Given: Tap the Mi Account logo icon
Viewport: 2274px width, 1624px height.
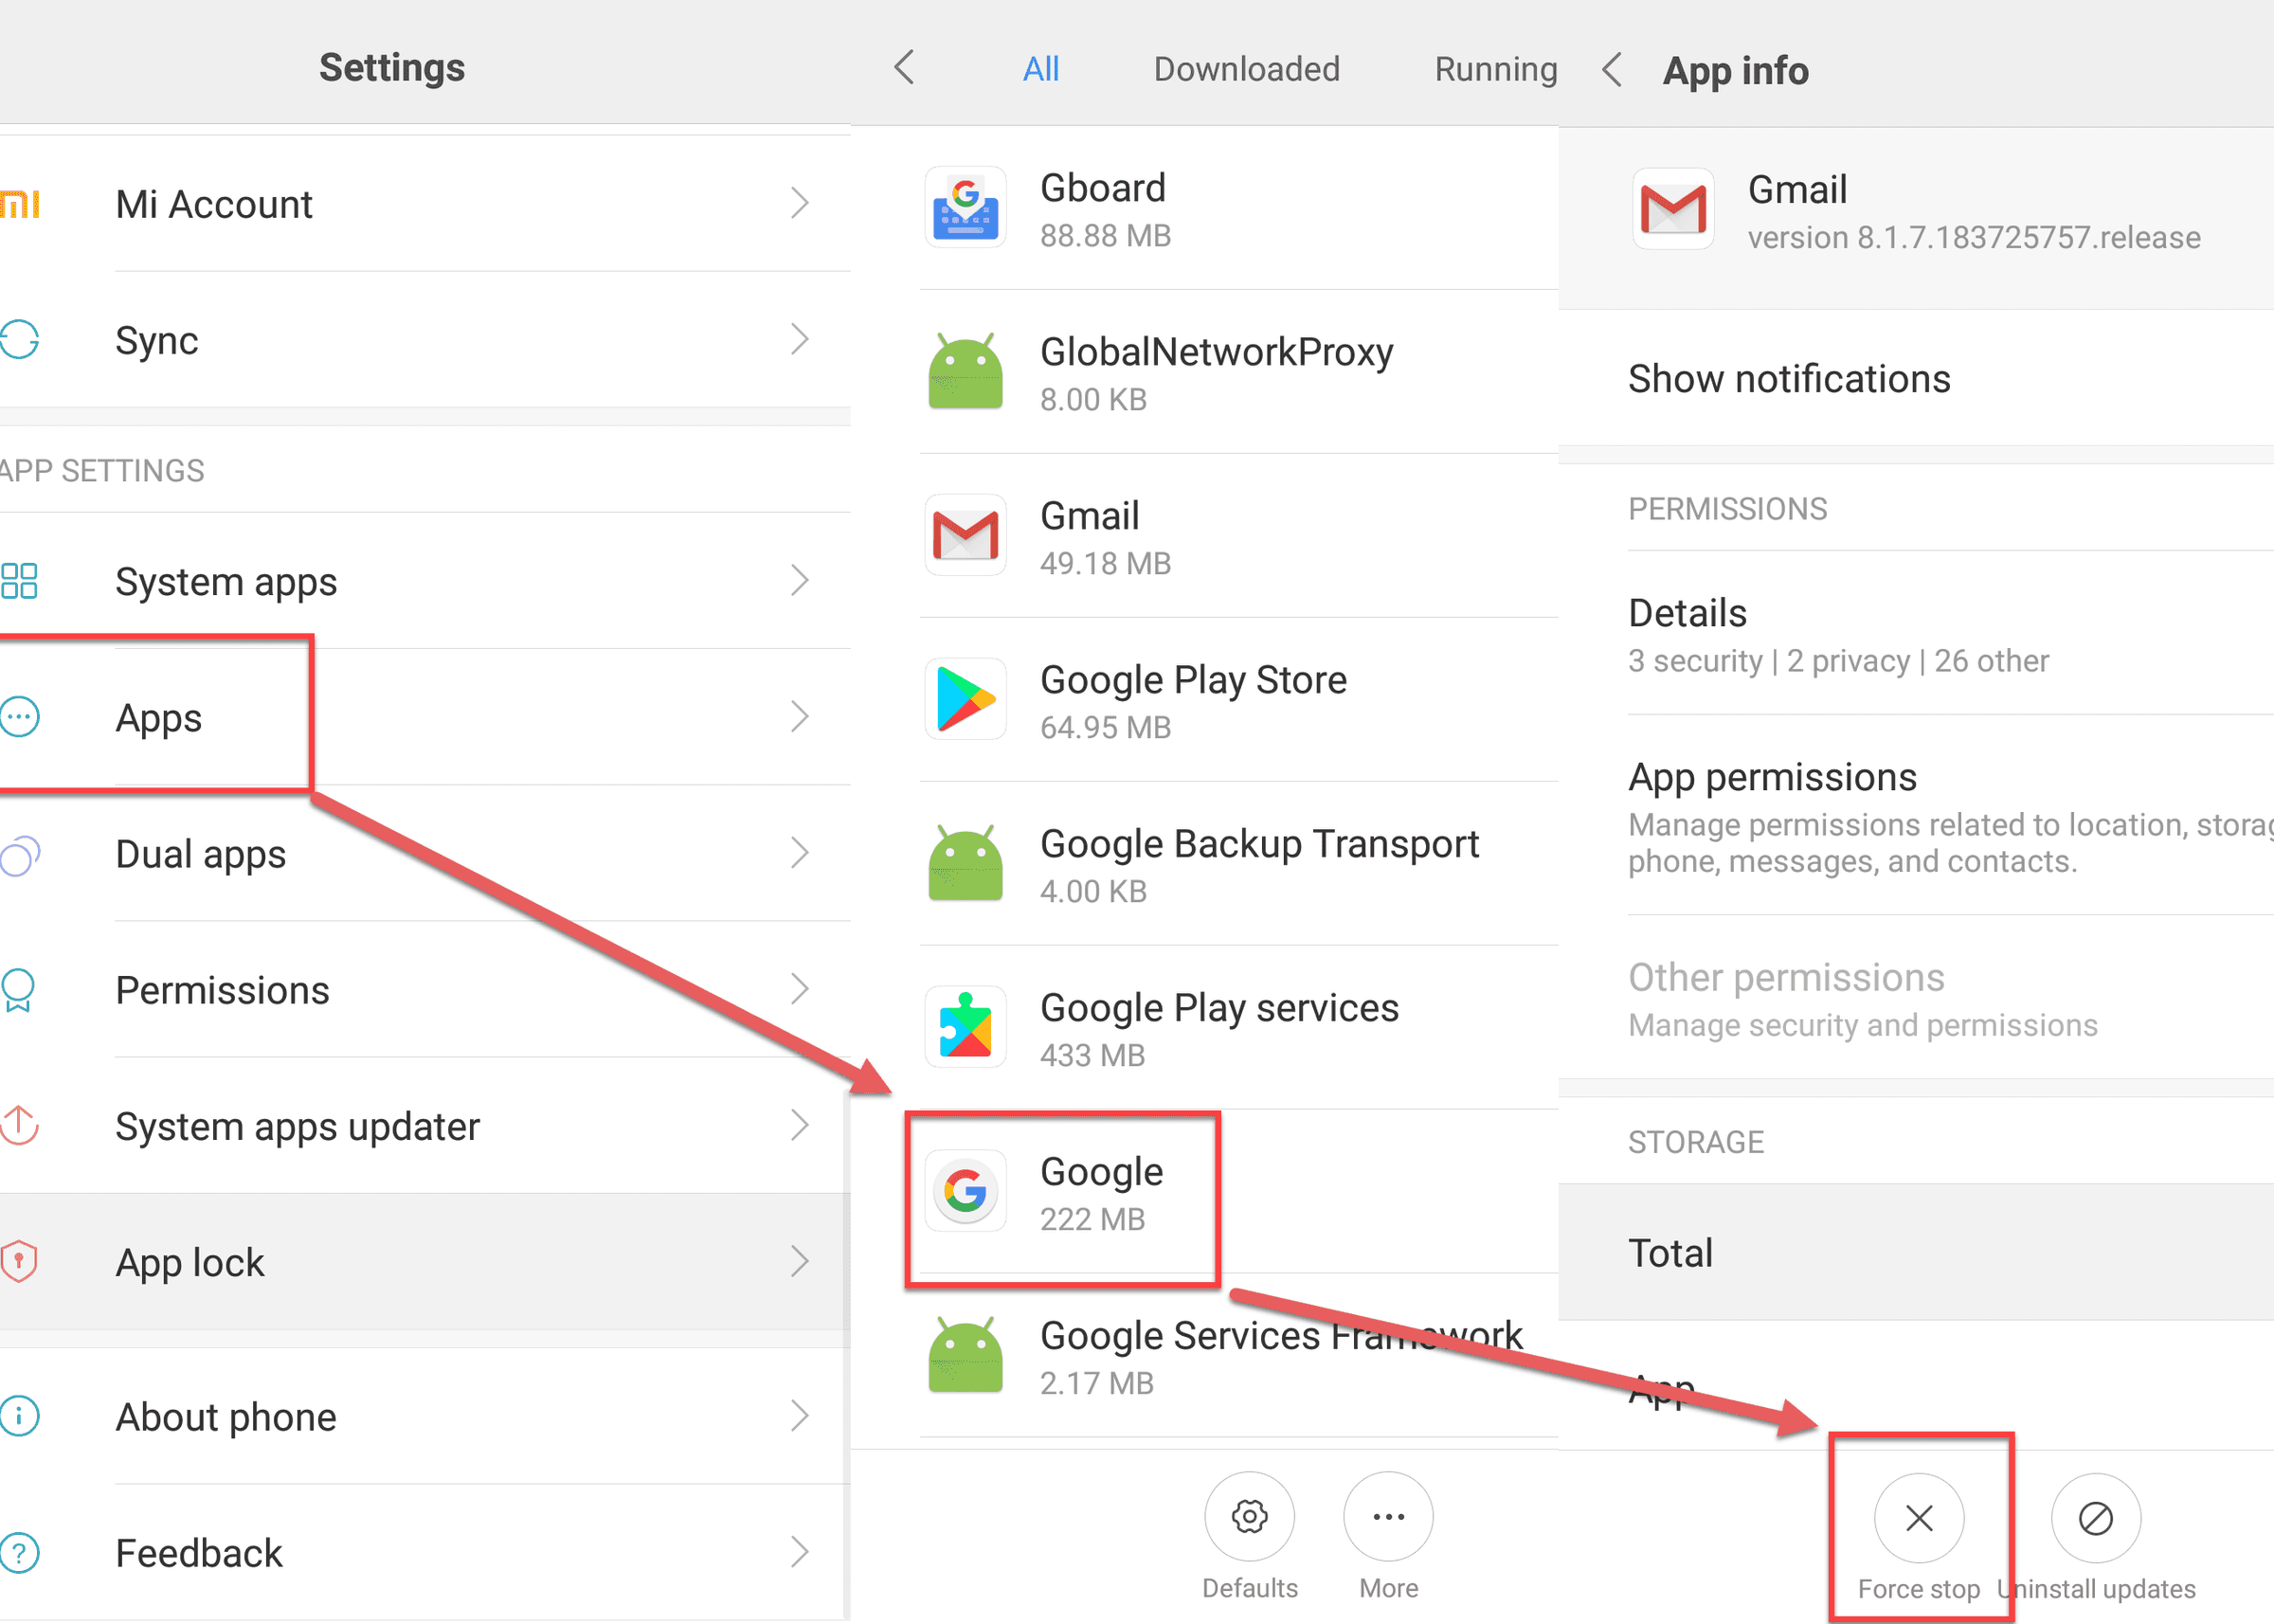Looking at the screenshot, I should (20, 204).
